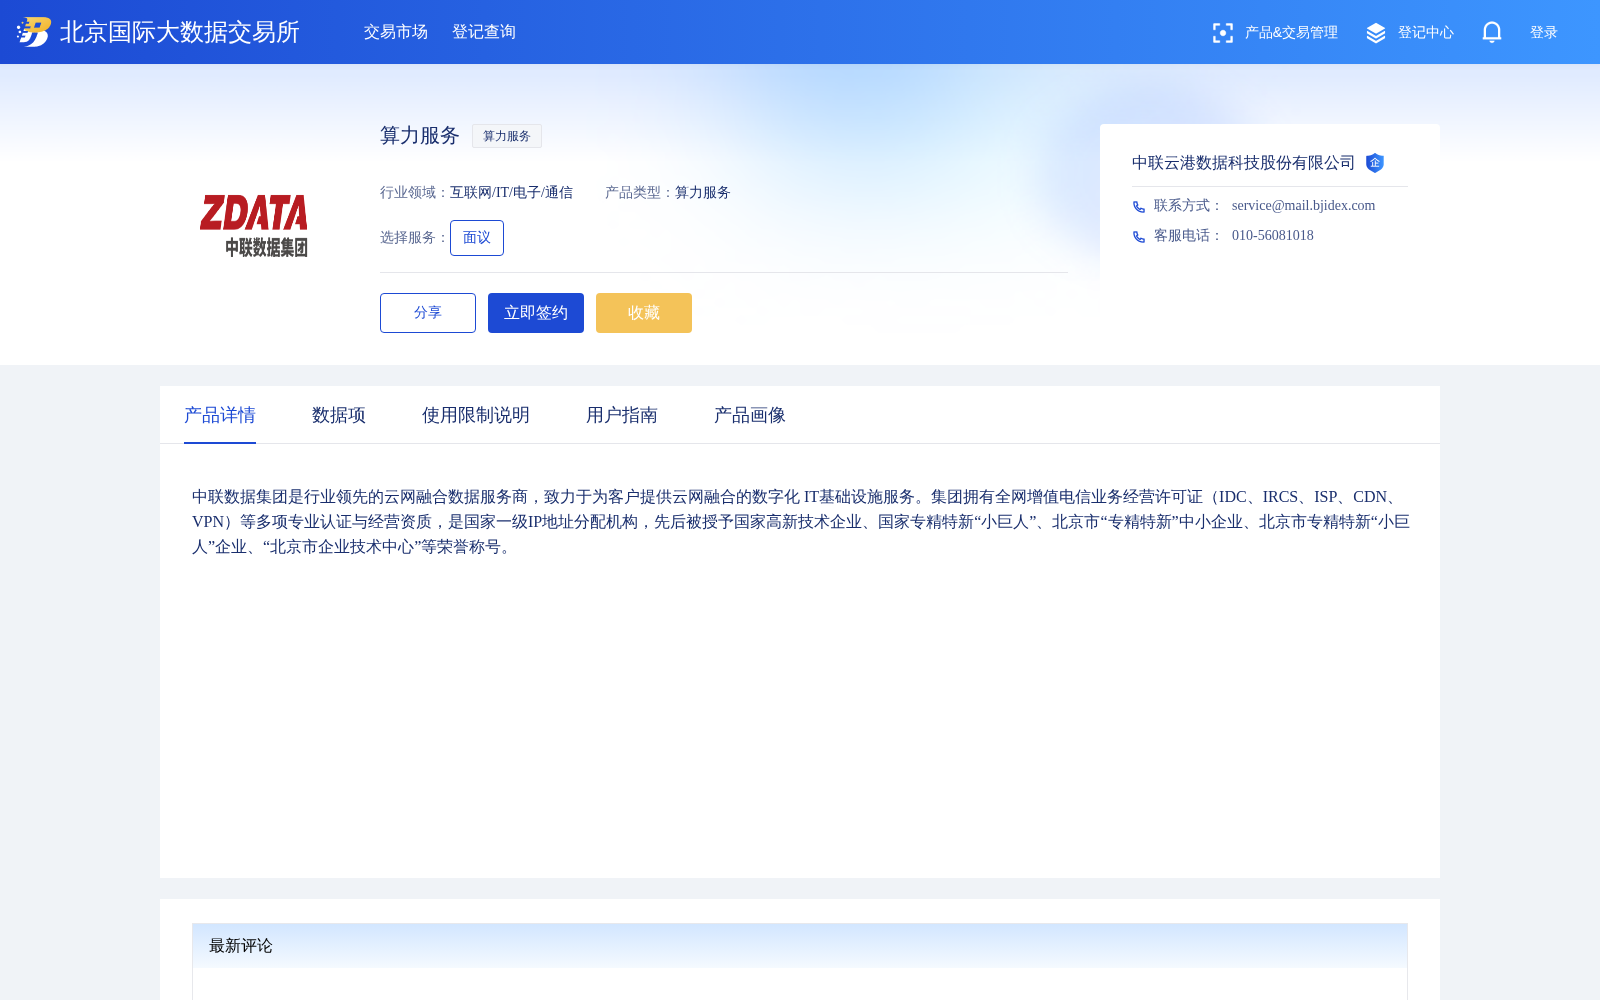Click email service@mail.bjidex.com
1600x1000 pixels.
click(1303, 205)
